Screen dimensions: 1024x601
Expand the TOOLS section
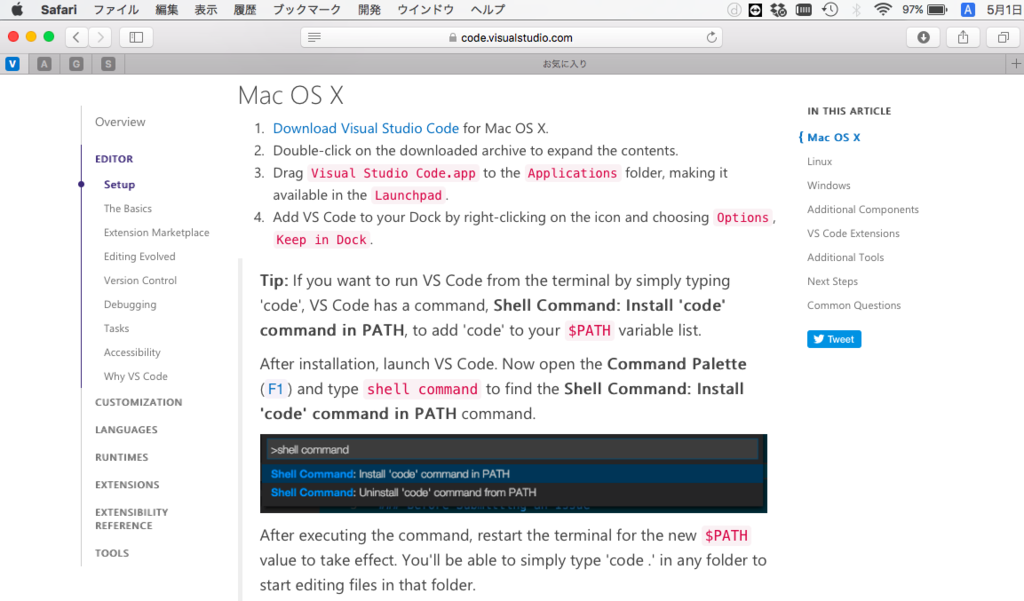click(x=112, y=553)
